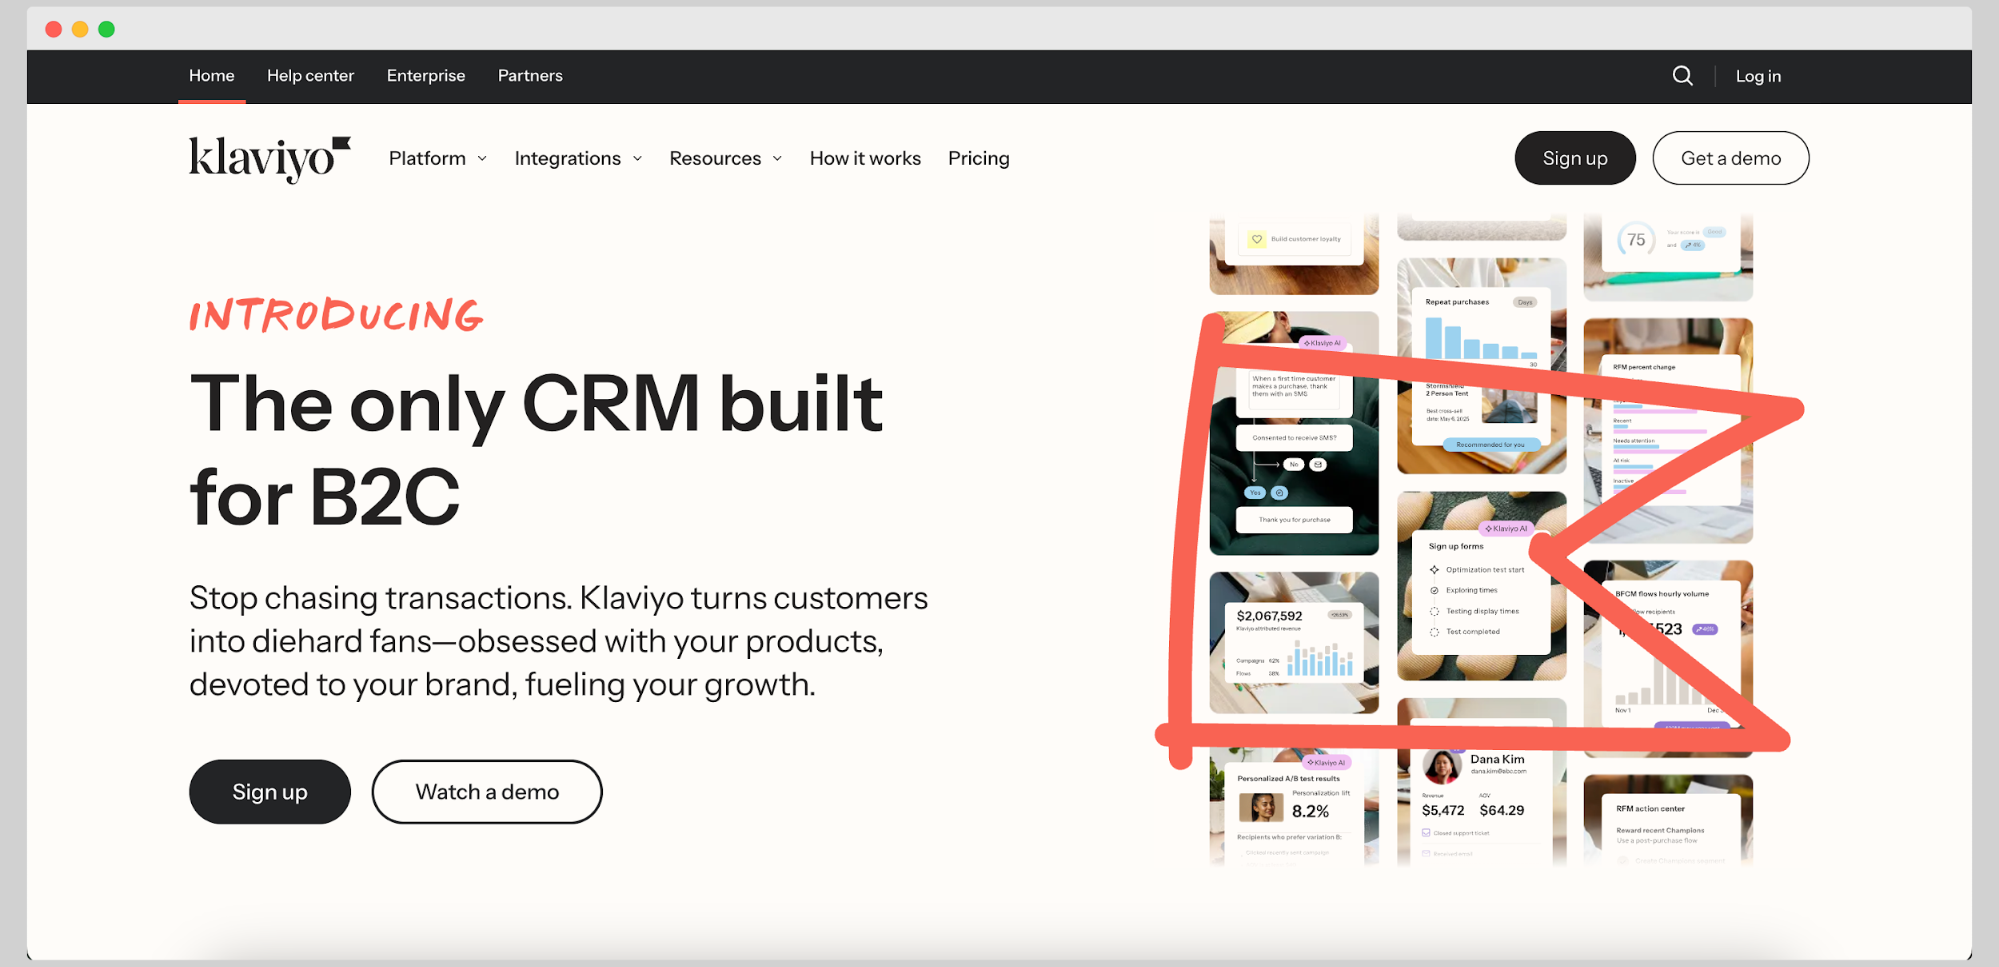Screen dimensions: 1999x967
Task: Expand the Resources menu
Action: click(x=725, y=159)
